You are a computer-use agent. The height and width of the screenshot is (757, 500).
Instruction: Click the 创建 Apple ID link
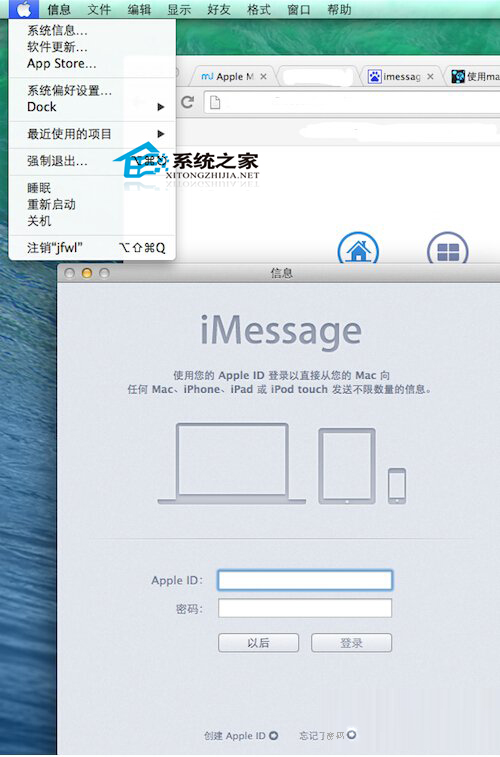coord(235,736)
